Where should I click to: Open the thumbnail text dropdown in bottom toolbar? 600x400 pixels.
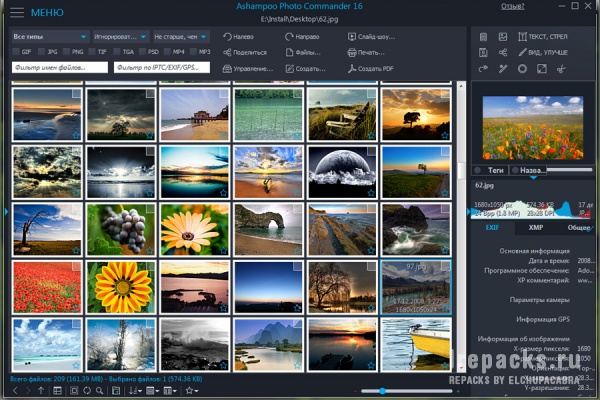click(x=170, y=390)
